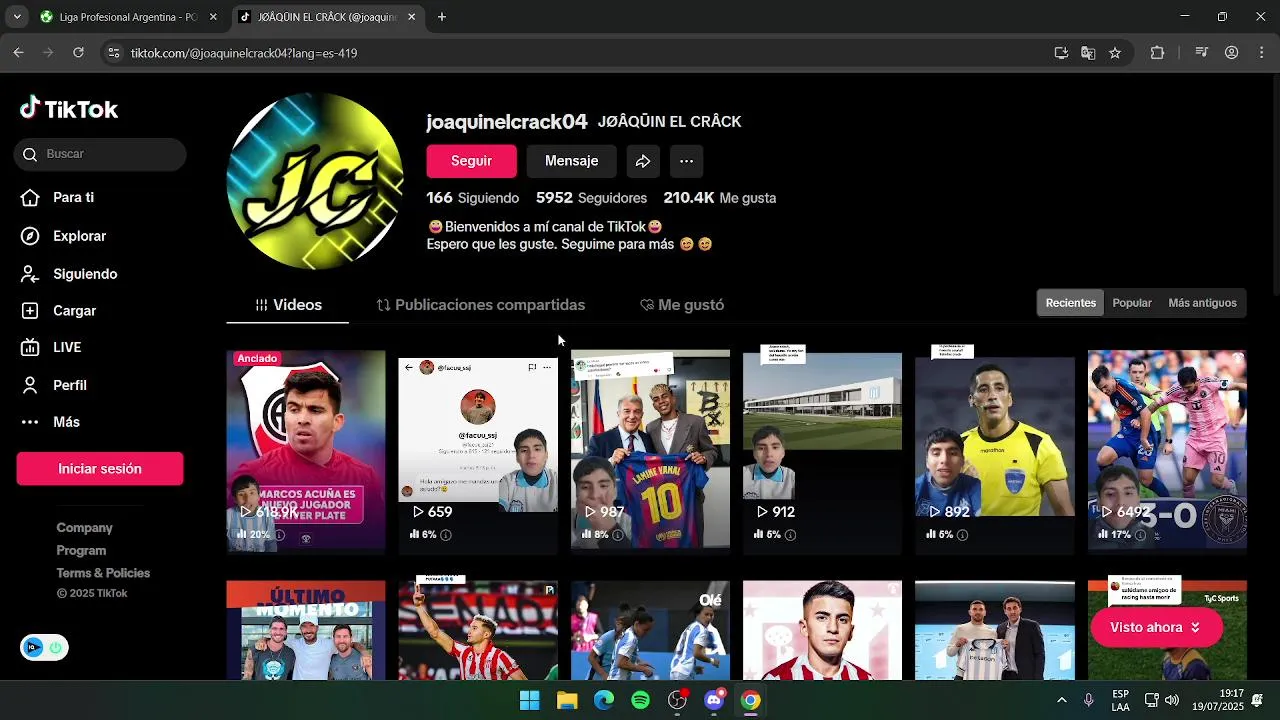Screen dimensions: 1280x720
Task: Install app icon in the address bar
Action: pos(1061,53)
